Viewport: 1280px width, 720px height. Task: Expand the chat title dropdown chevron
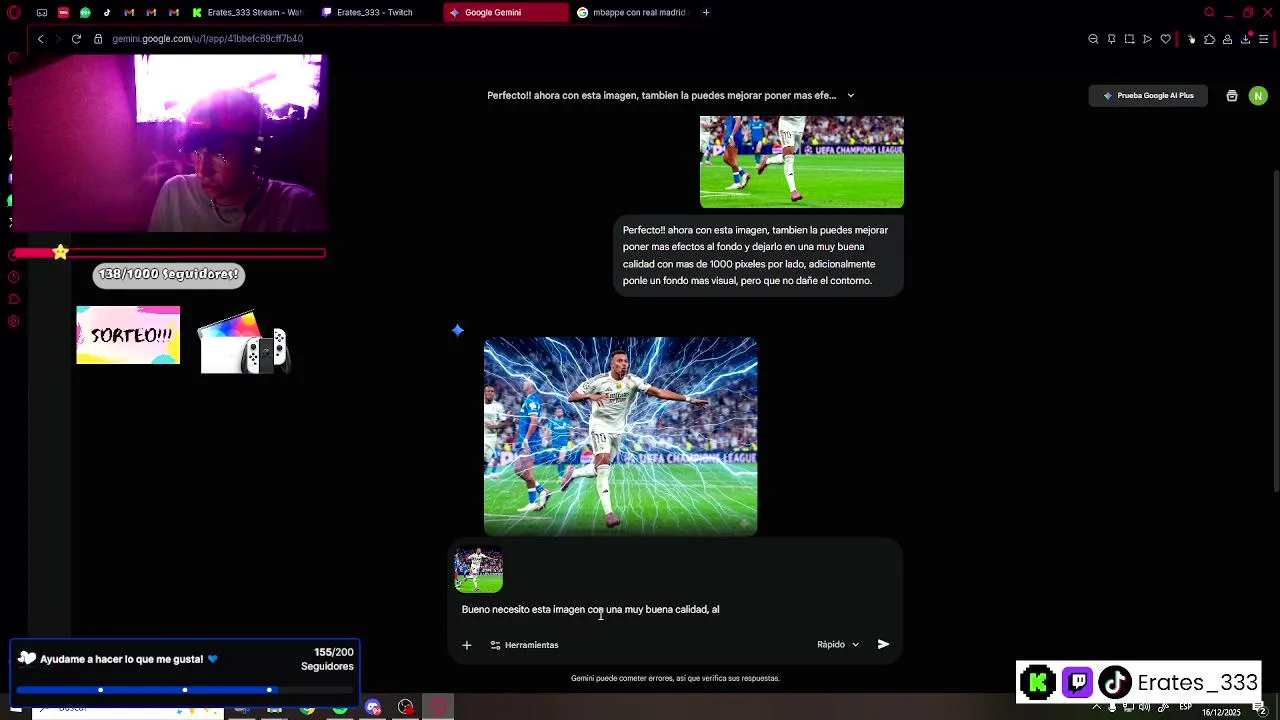pos(851,96)
